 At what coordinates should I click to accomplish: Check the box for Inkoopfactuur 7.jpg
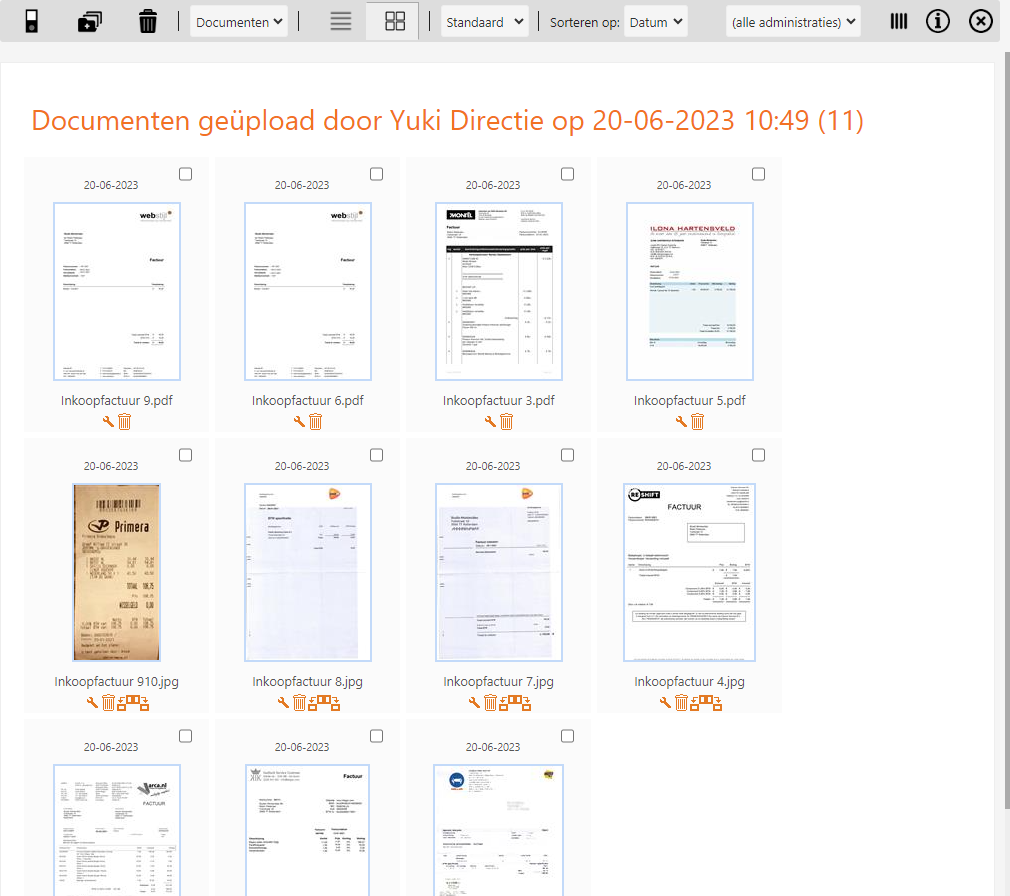tap(568, 455)
